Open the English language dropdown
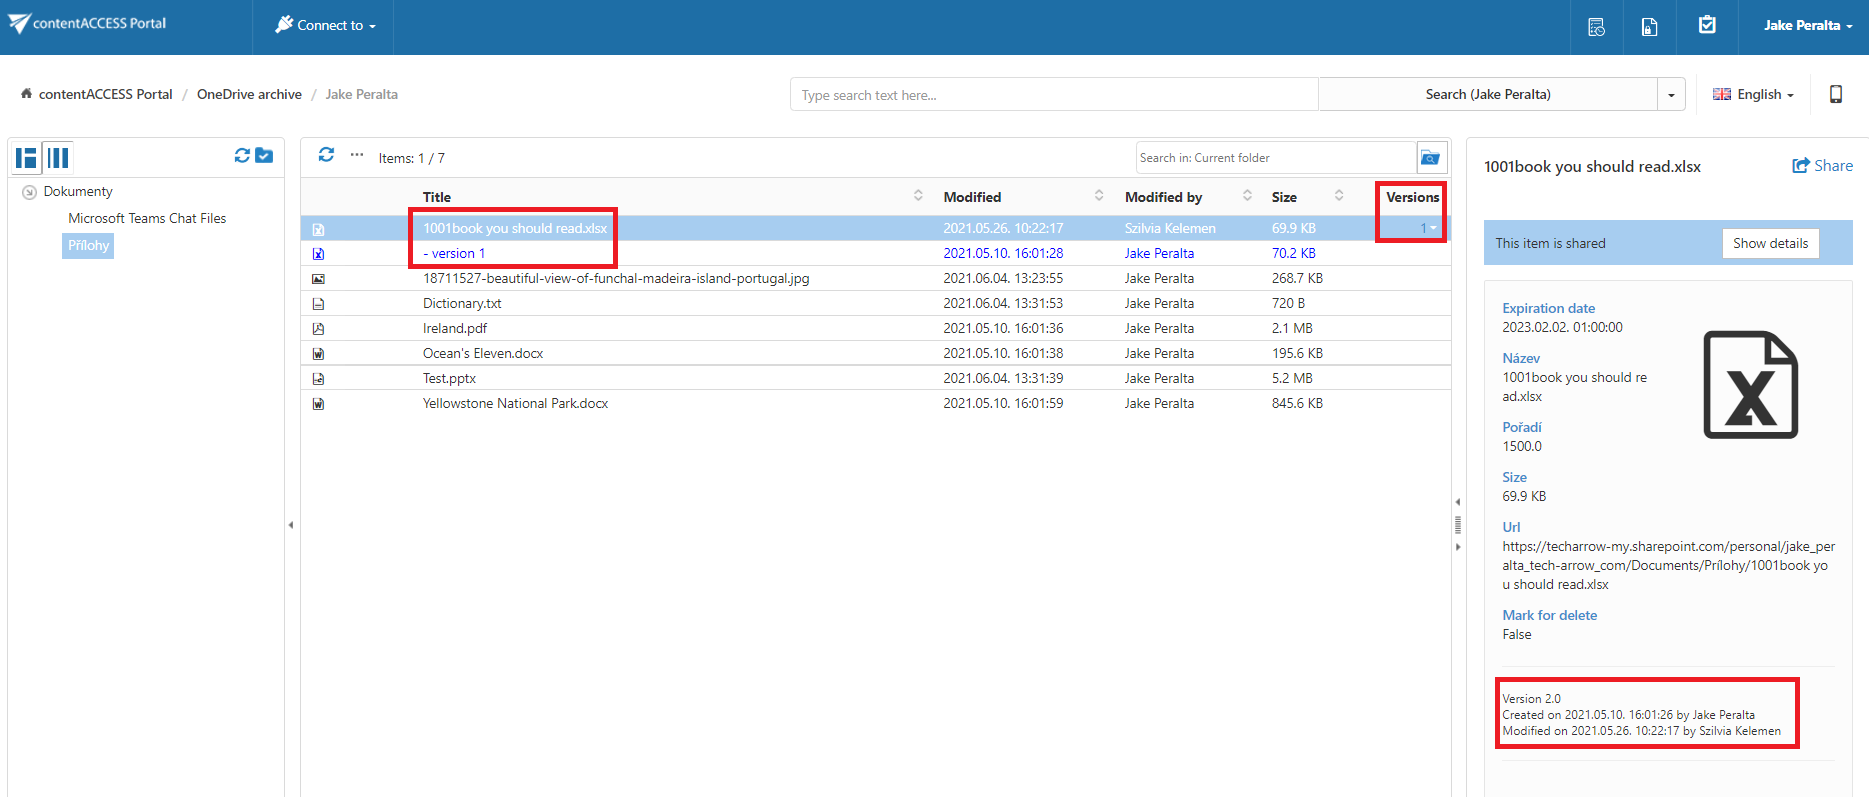Image resolution: width=1869 pixels, height=797 pixels. (1754, 94)
